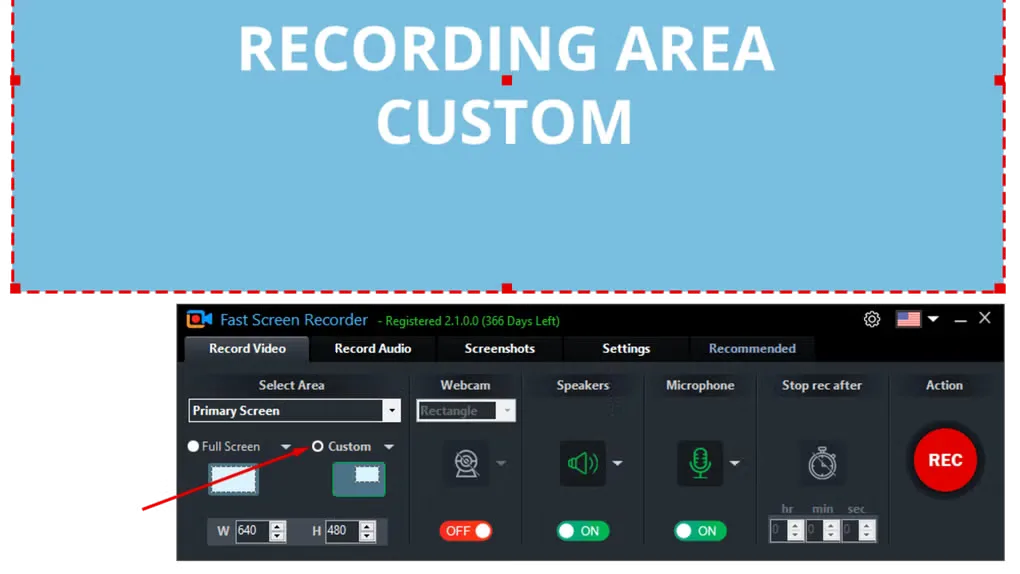Switch to the Record Audio tab
The height and width of the screenshot is (574, 1020).
[373, 349]
